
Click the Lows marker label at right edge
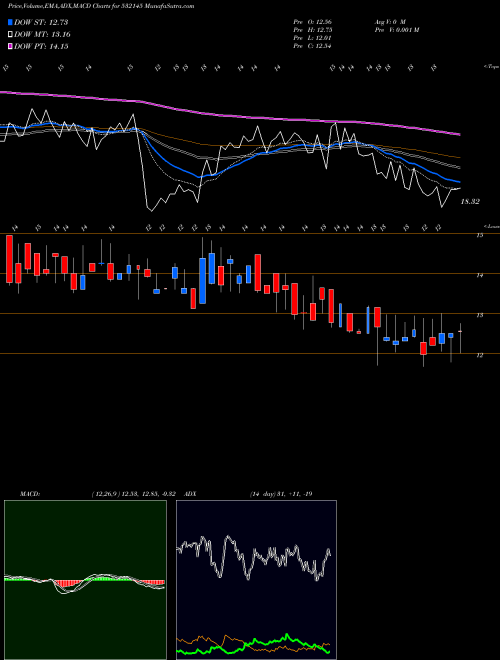pyautogui.click(x=491, y=226)
